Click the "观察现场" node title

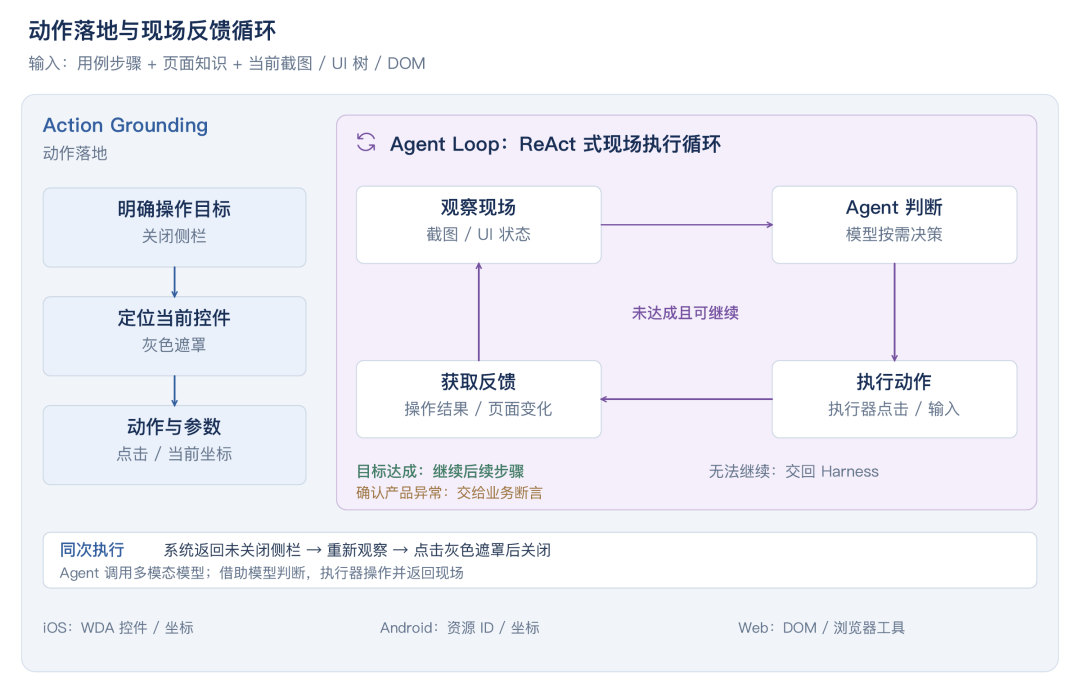tap(478, 207)
